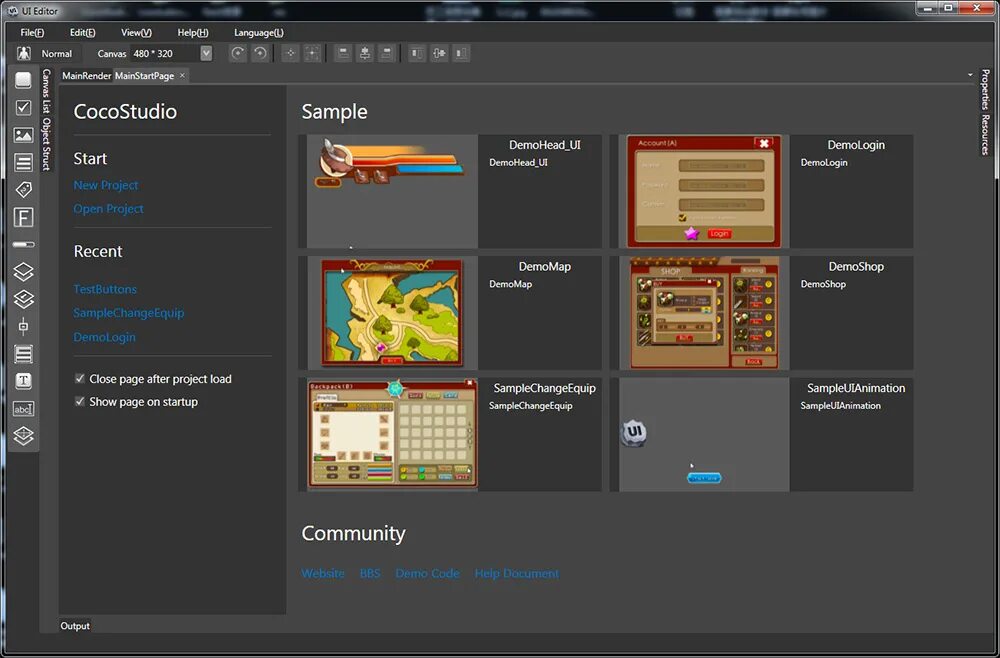Select the Slider widget tool
Viewport: 1000px width, 658px height.
[24, 326]
